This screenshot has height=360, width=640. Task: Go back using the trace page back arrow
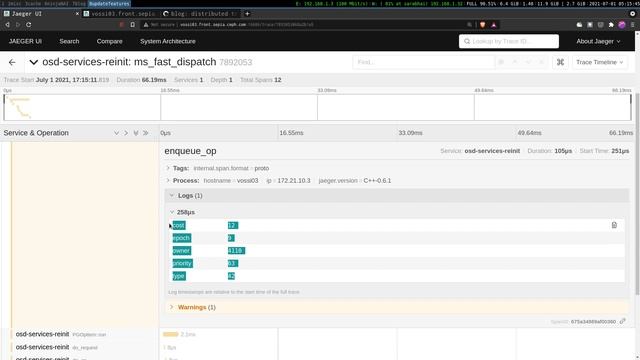point(12,62)
